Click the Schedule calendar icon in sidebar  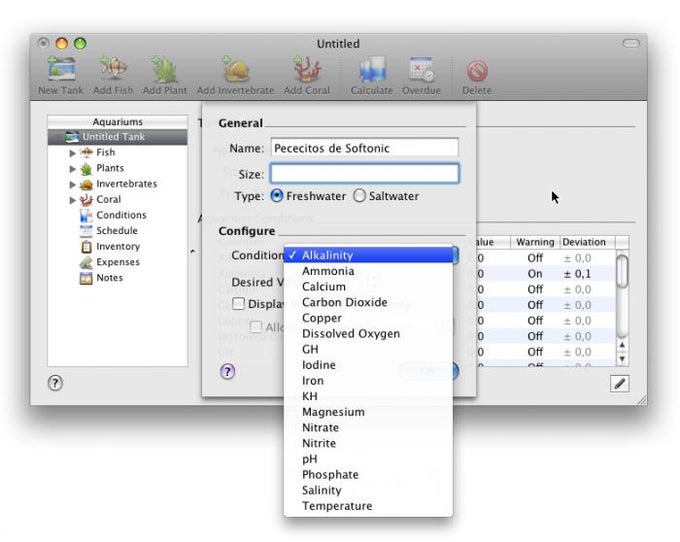(86, 231)
